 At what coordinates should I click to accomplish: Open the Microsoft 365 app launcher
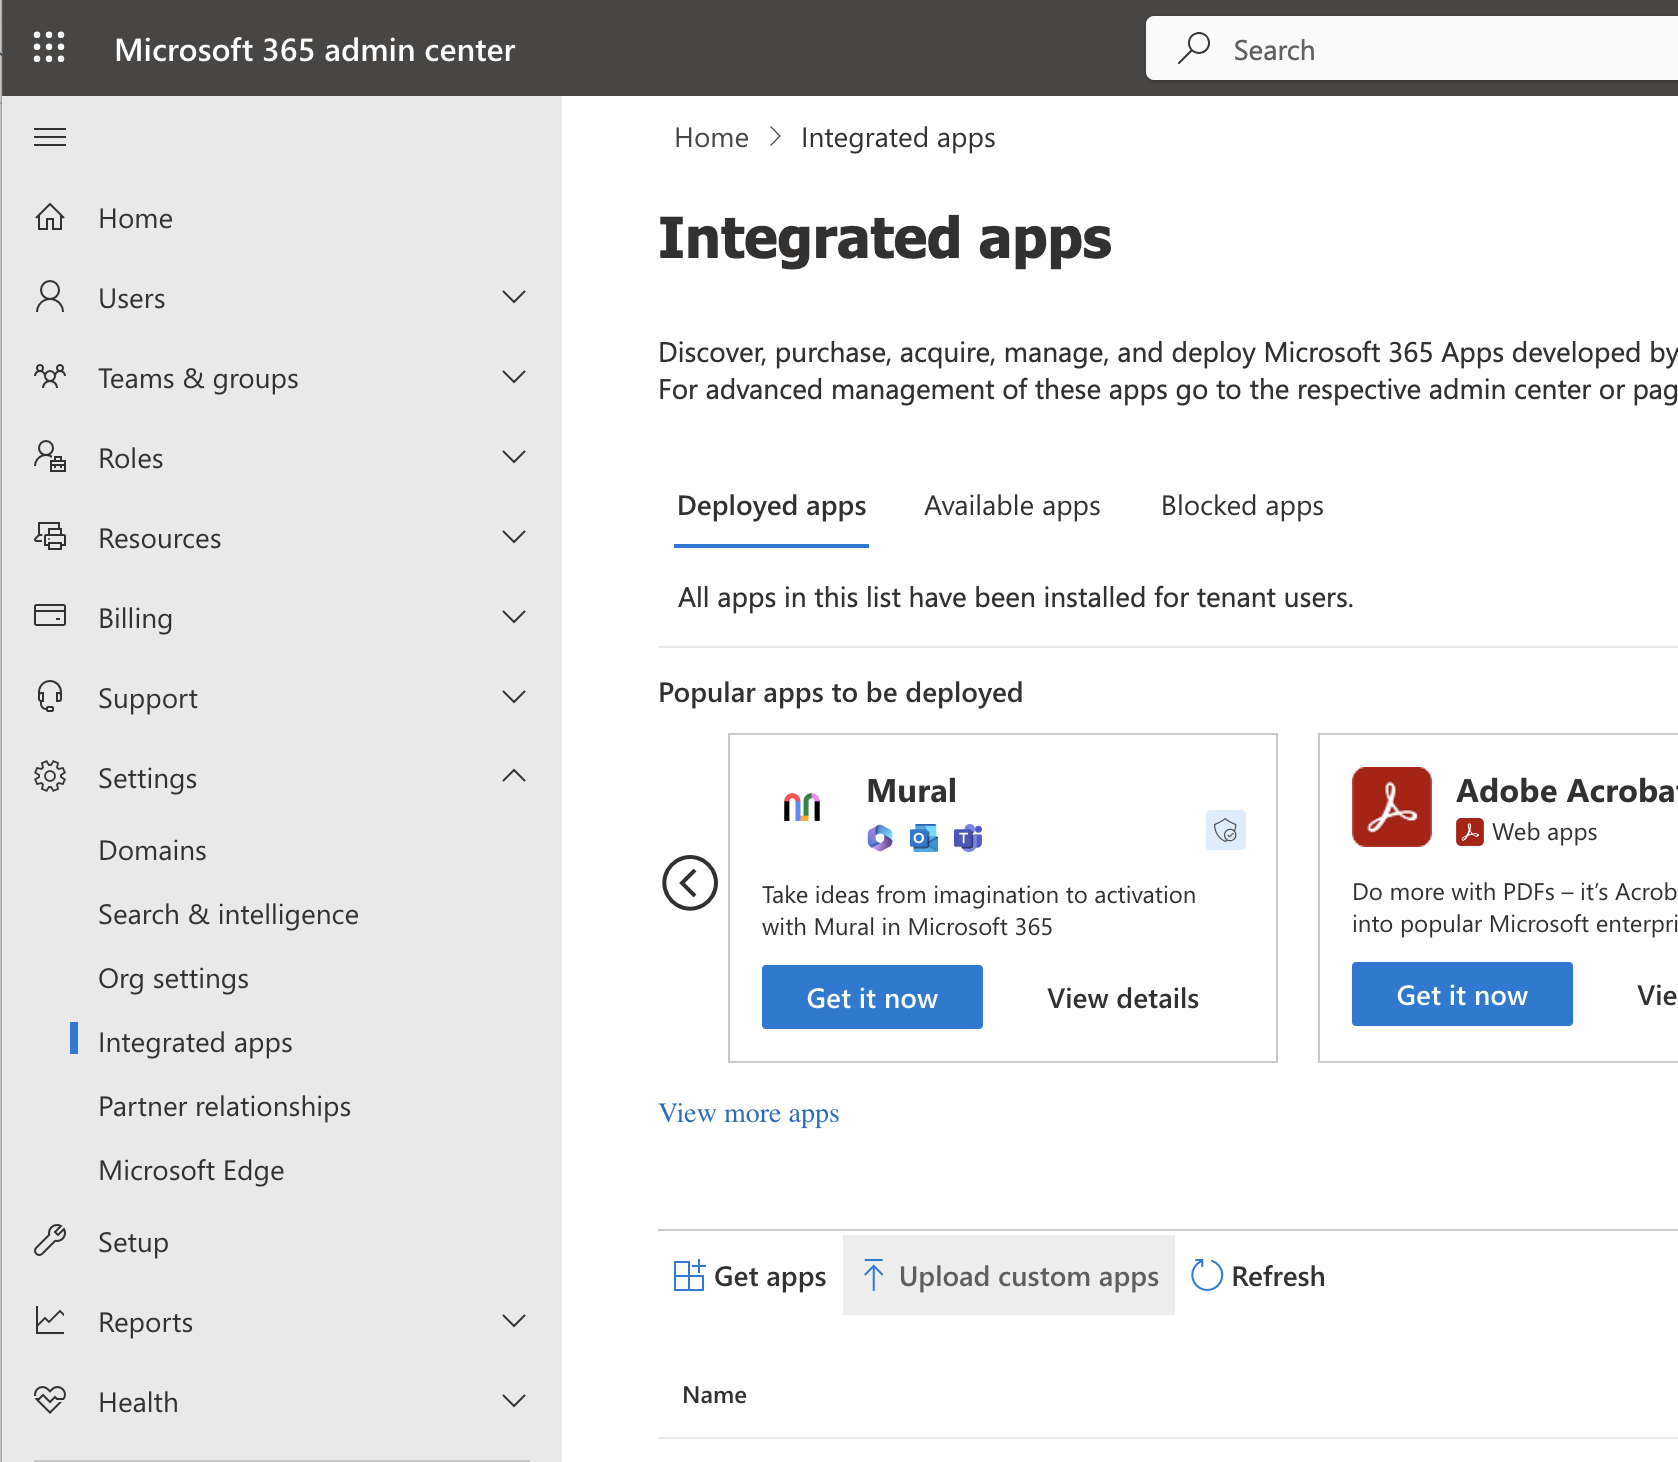49,47
